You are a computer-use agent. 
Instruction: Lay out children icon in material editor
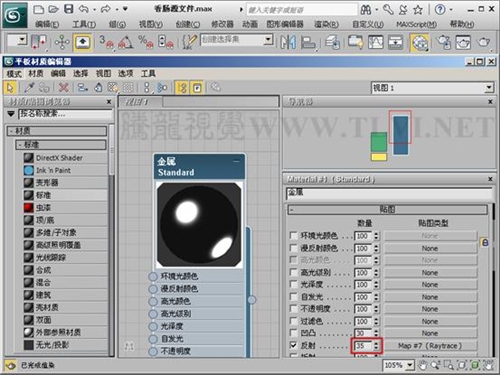point(162,88)
